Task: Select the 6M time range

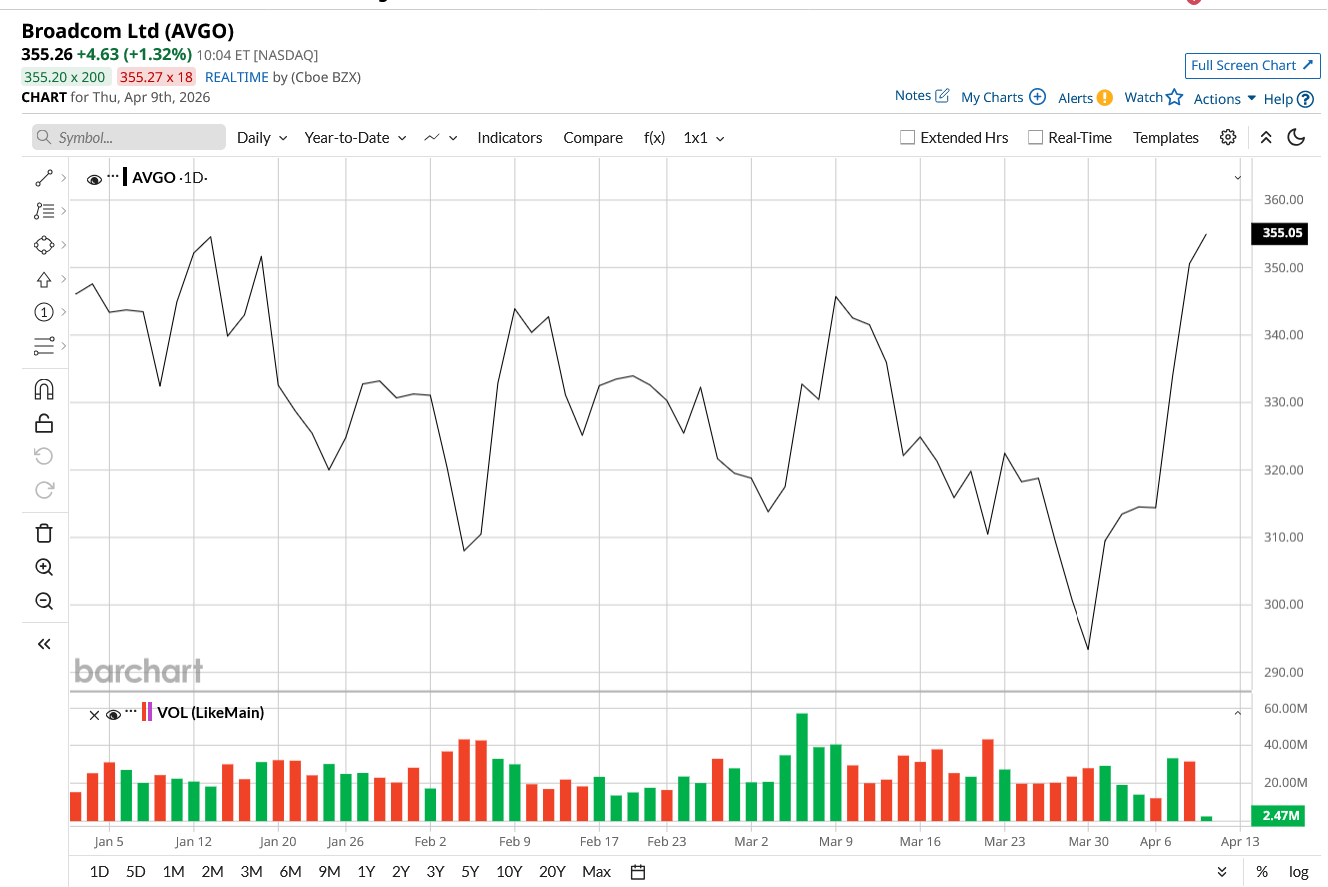Action: pyautogui.click(x=290, y=872)
